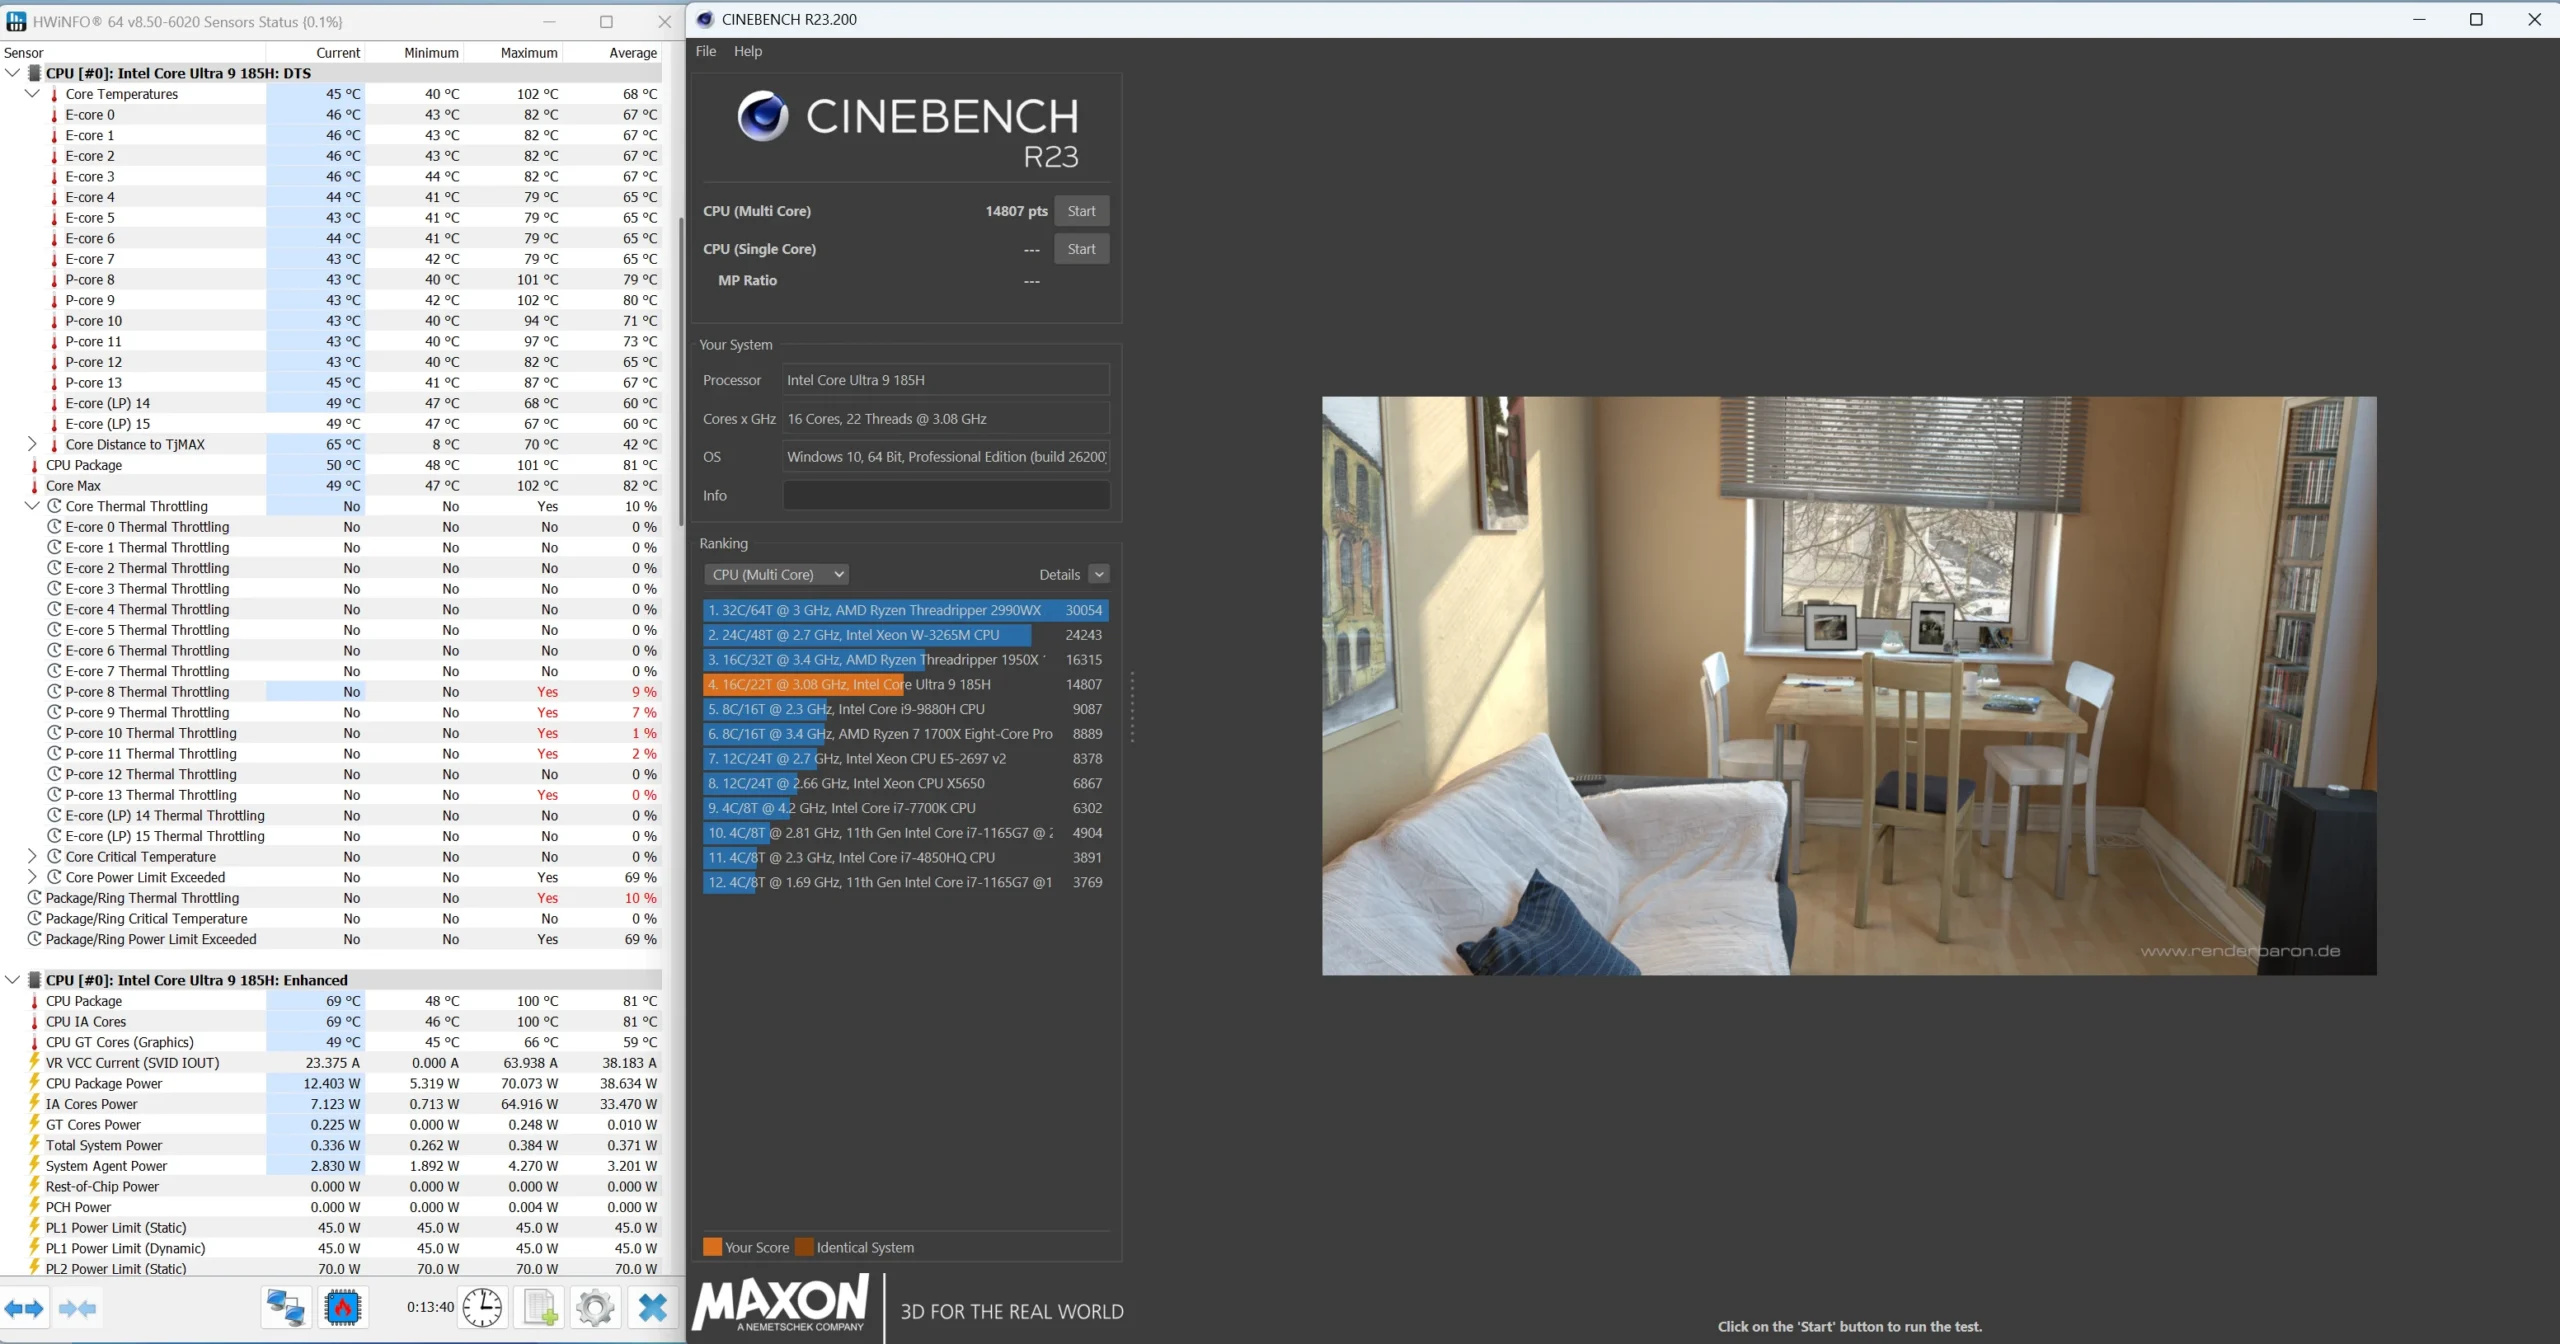Click the clock icon to reset elapsed time

(x=482, y=1308)
